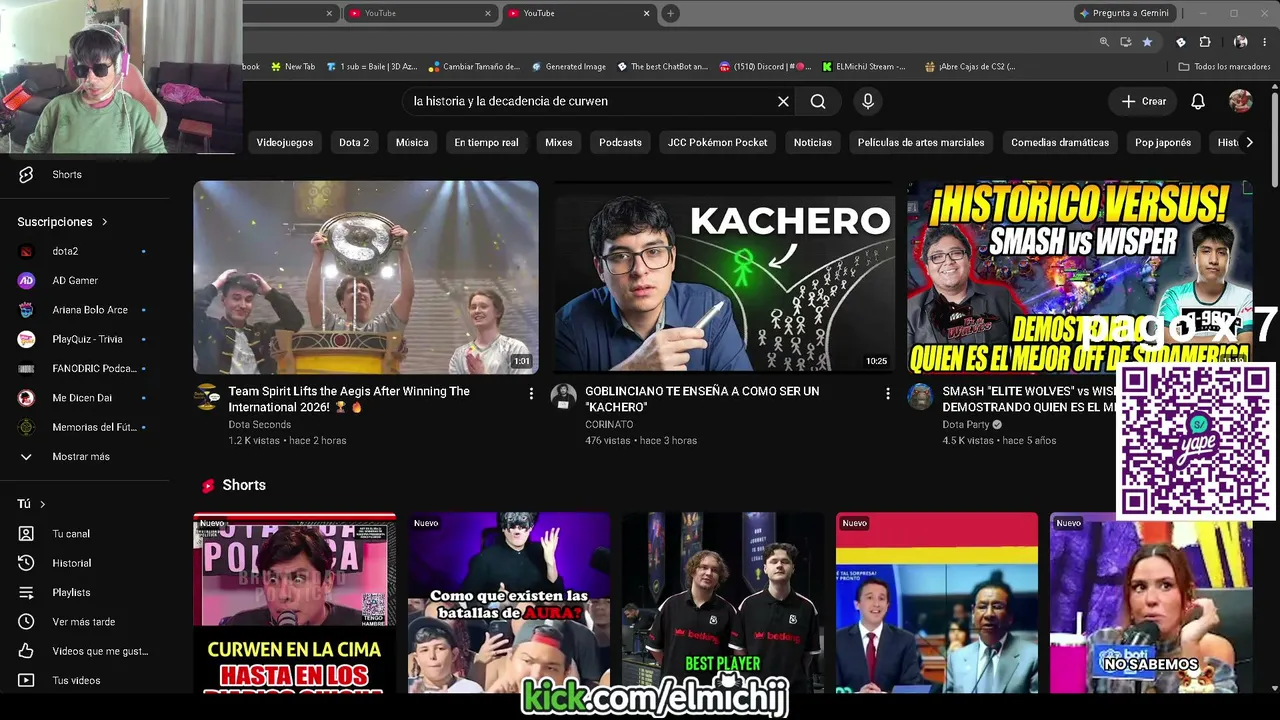Filter by Comedias dramáticas chip

[x=1060, y=142]
